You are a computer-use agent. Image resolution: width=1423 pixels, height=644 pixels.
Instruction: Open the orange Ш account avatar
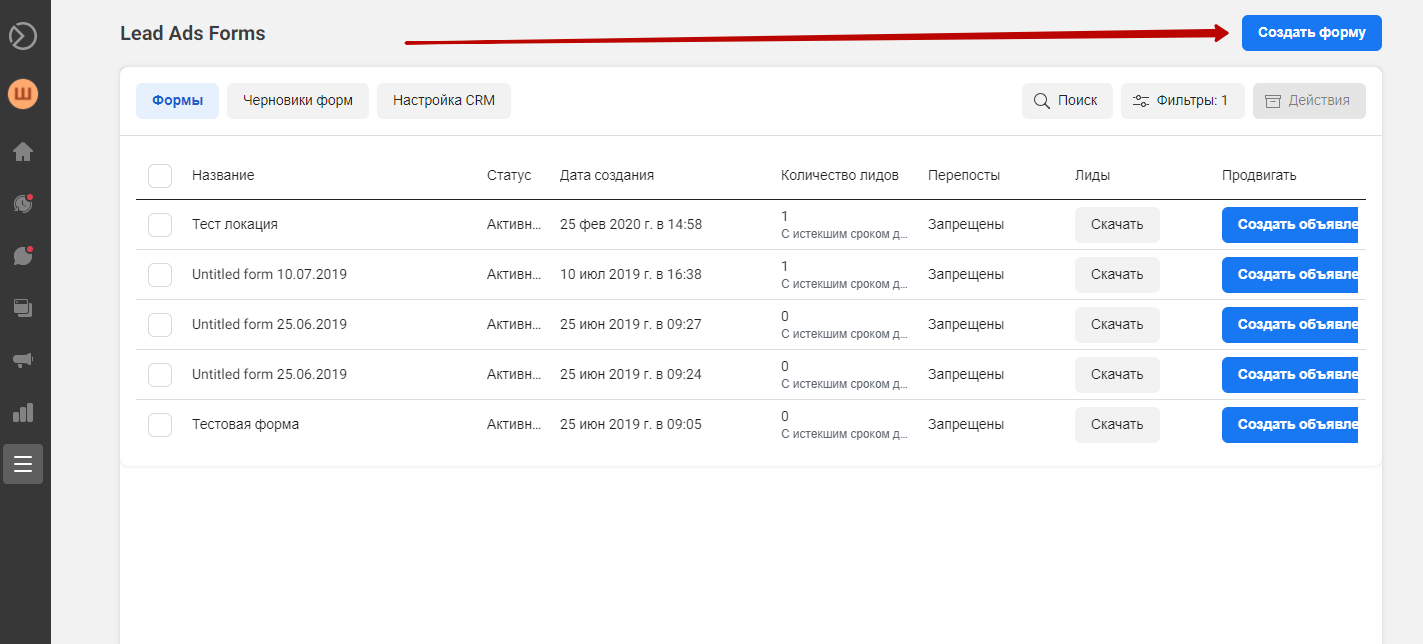[23, 95]
